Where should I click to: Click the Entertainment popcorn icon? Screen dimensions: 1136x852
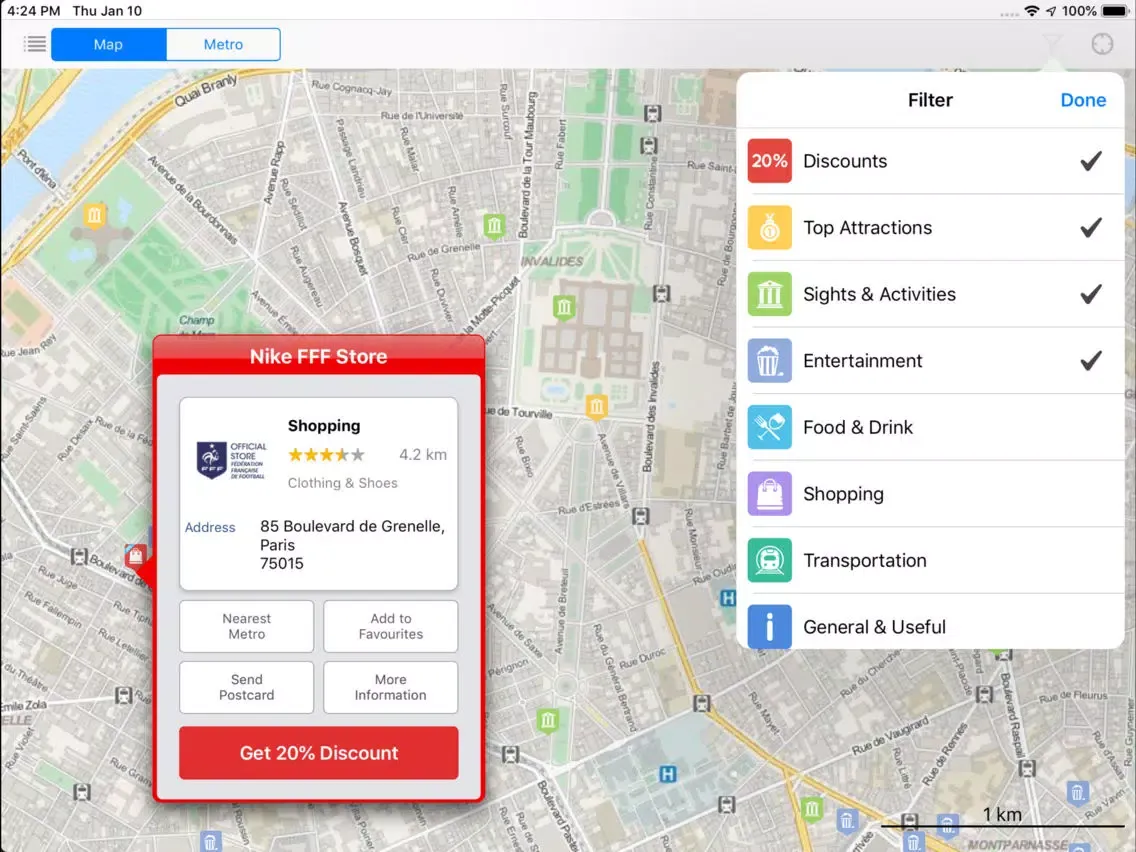point(769,361)
